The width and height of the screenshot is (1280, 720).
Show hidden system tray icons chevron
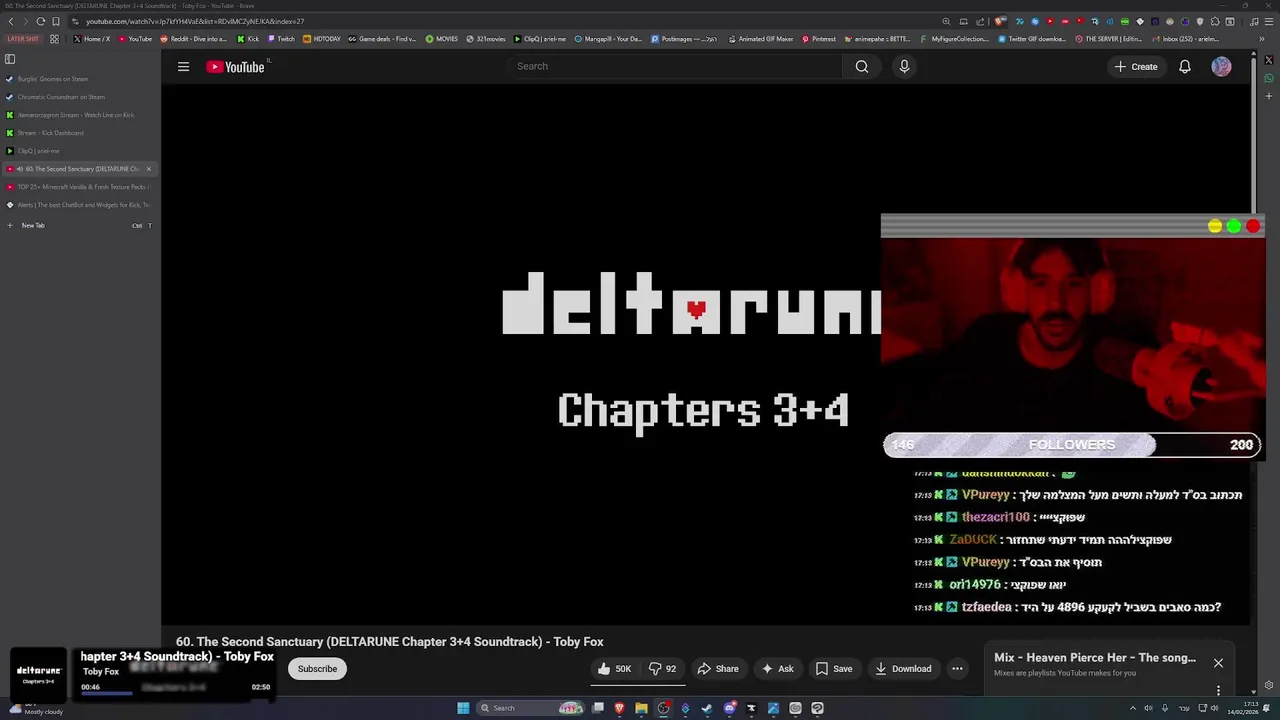pyautogui.click(x=1132, y=708)
